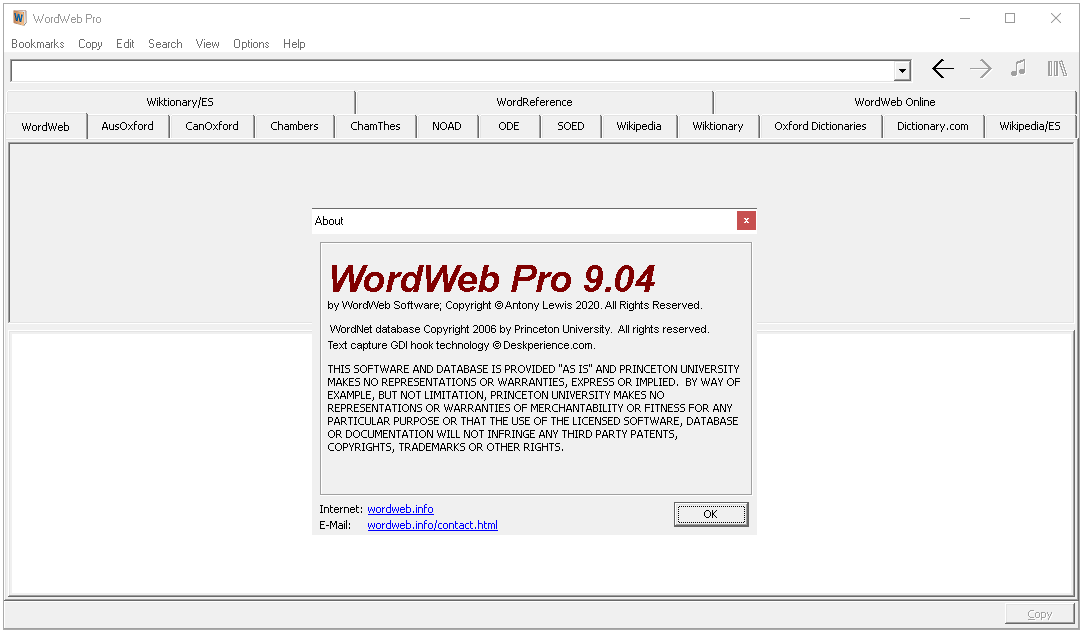Select the Oxford Dictionaries tab
This screenshot has width=1081, height=631.
tap(820, 126)
